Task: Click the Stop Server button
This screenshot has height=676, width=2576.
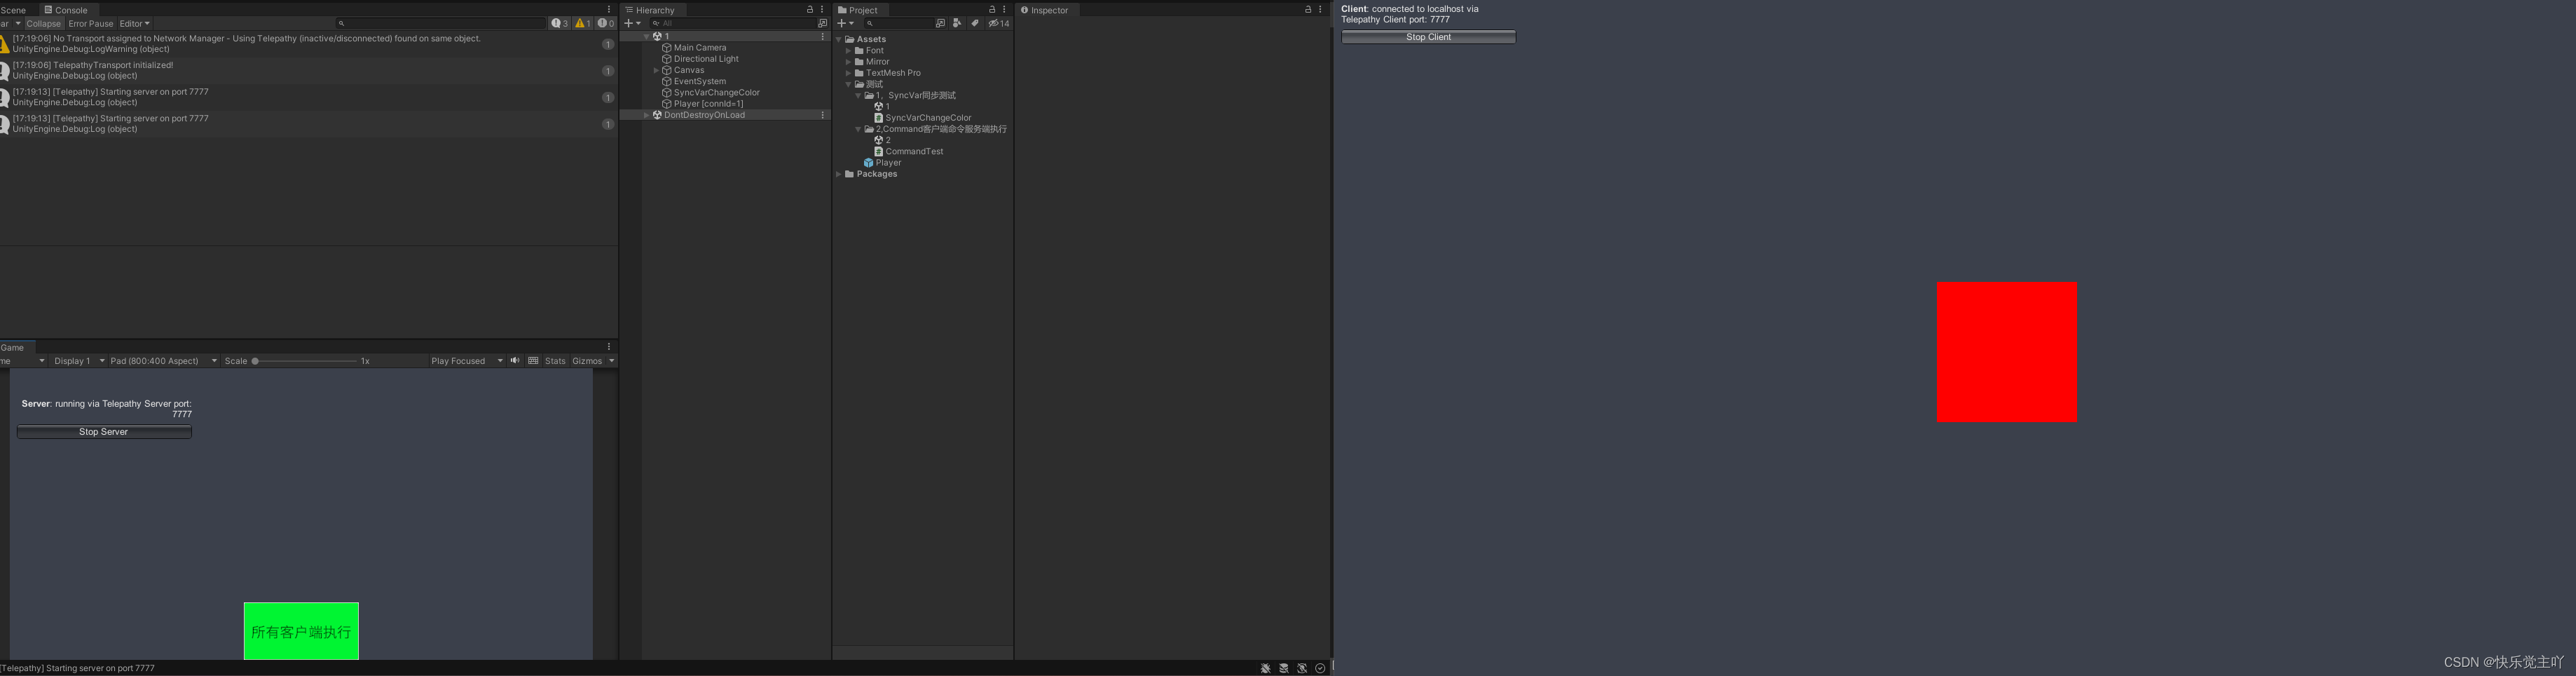Action: pos(103,431)
